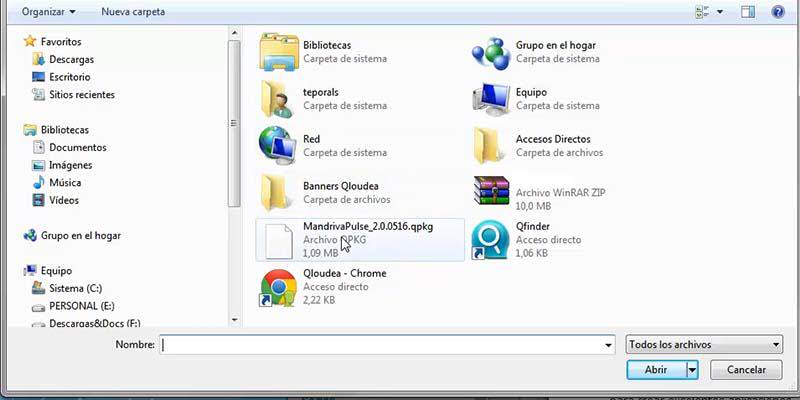Image resolution: width=800 pixels, height=400 pixels.
Task: Open the Música library
Action: 65,183
